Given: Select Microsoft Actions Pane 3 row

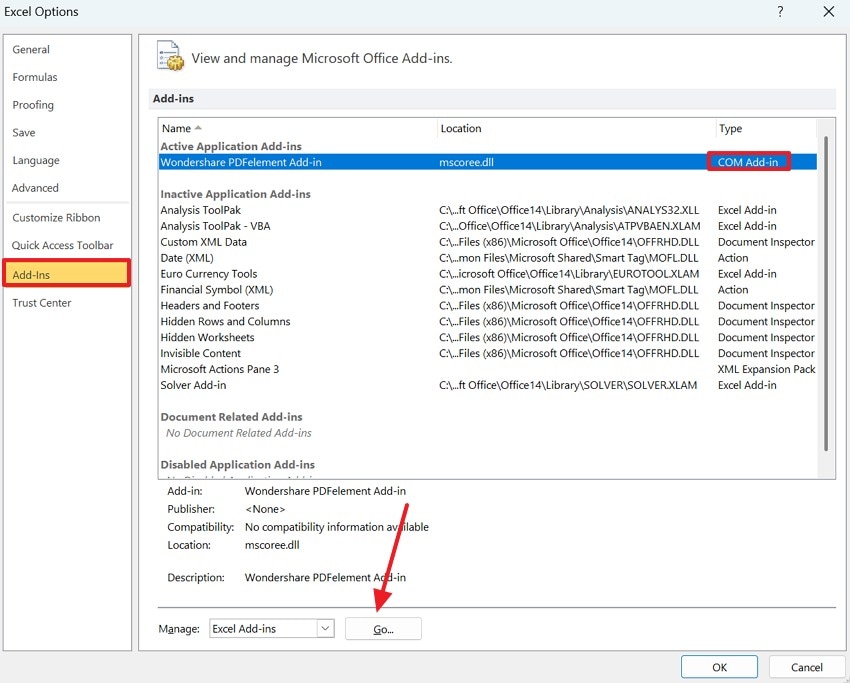Looking at the screenshot, I should click(x=487, y=369).
